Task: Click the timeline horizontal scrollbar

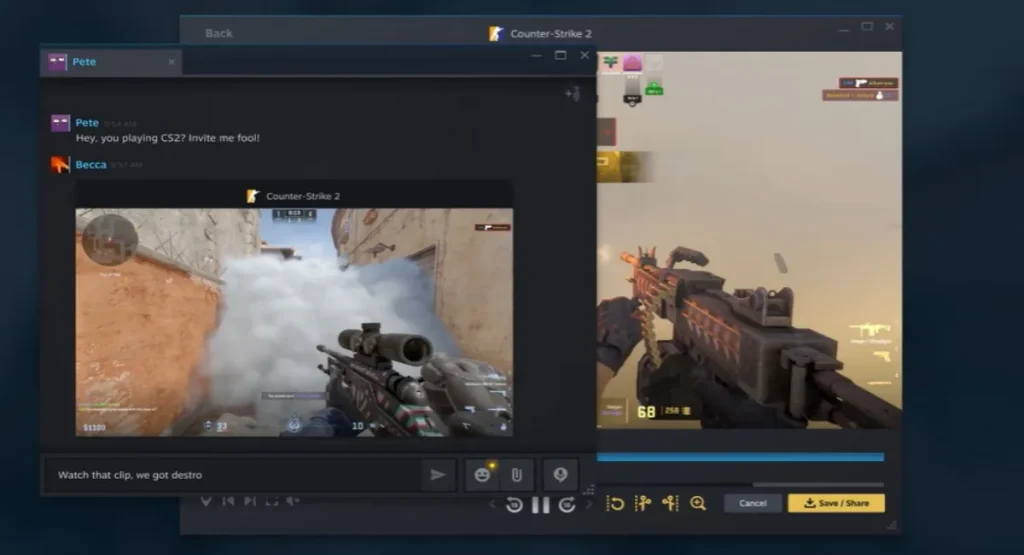Action: point(818,484)
